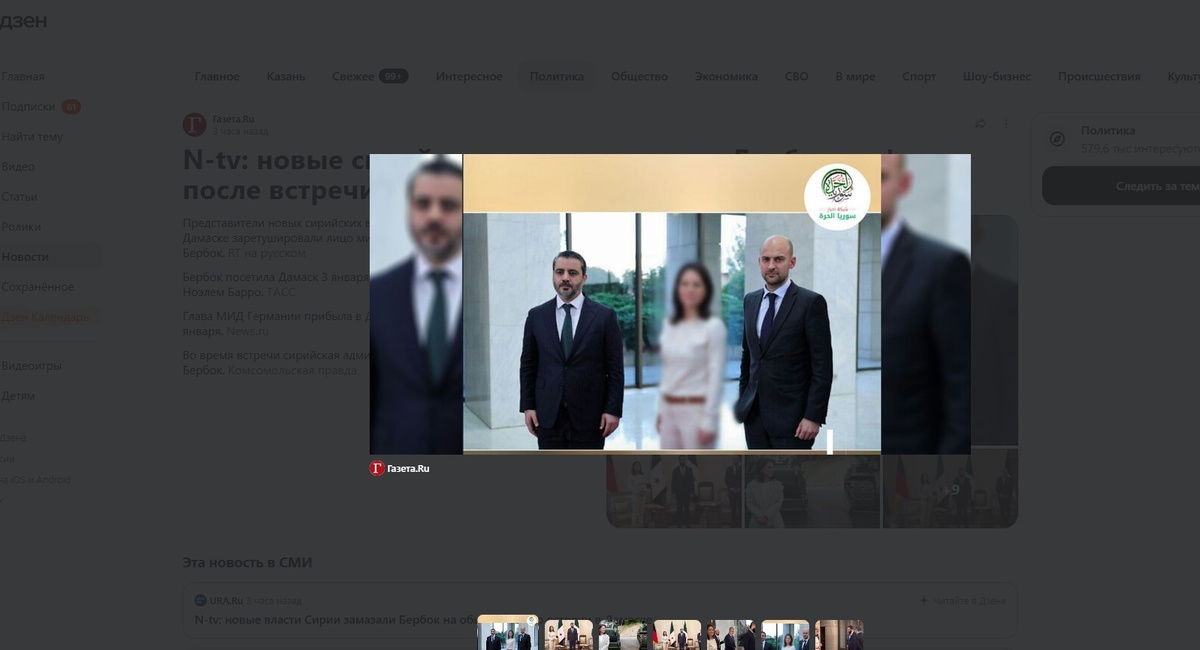Screen dimensions: 1200x650
Task: Go to Статьи in the sidebar
Action: (20, 197)
